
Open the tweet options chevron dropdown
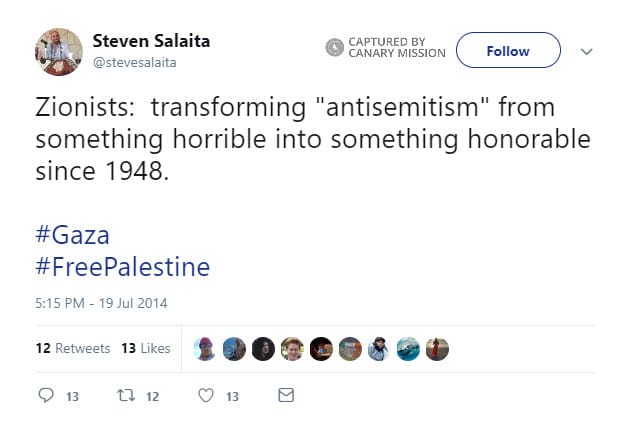587,51
